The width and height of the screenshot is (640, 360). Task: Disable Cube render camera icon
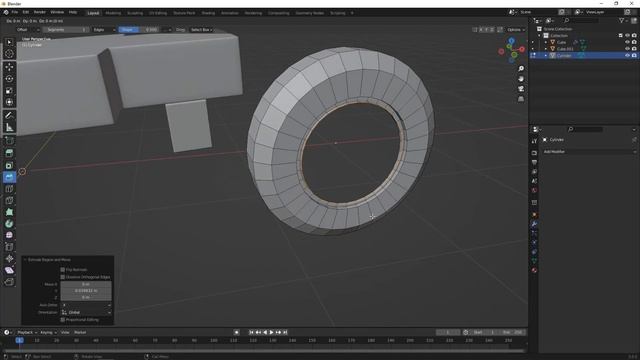(634, 42)
